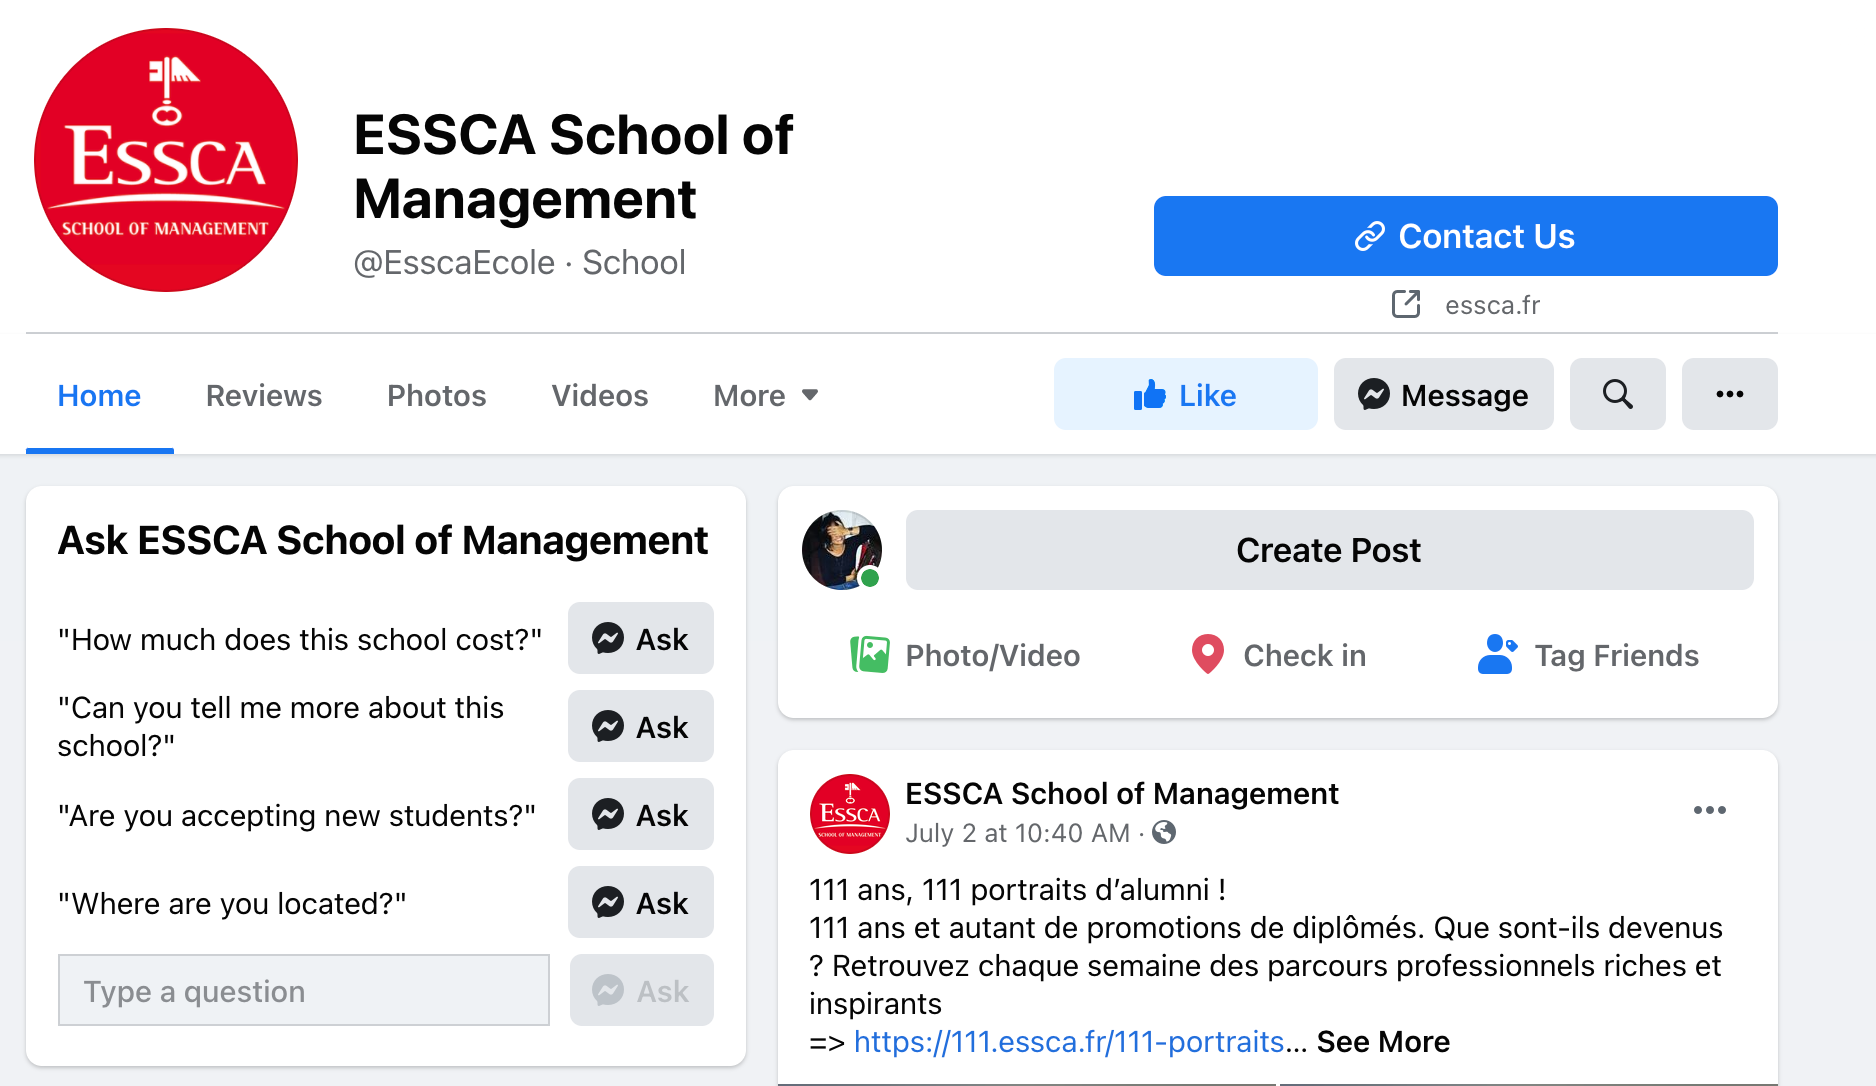Ask "Are you accepting new students?"
Screen dimensions: 1876x1086
(x=640, y=814)
